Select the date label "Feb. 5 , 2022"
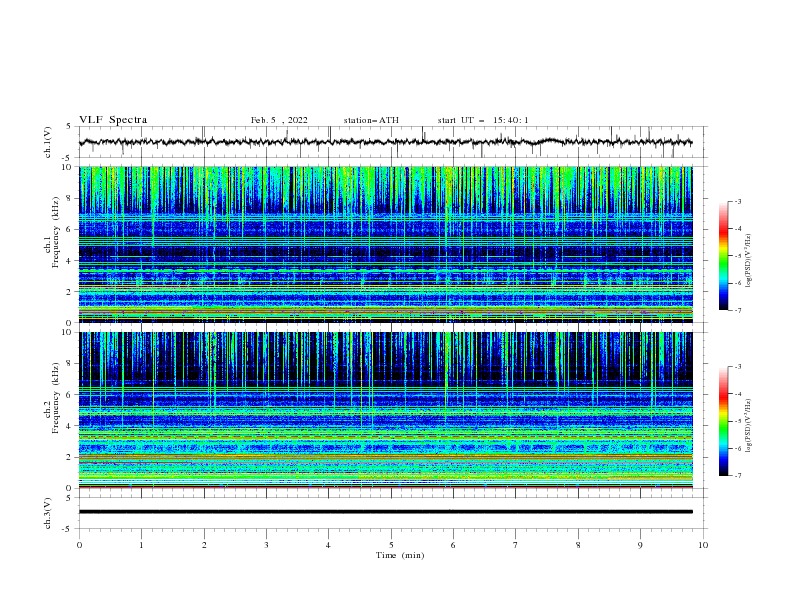The height and width of the screenshot is (612, 792). 279,120
